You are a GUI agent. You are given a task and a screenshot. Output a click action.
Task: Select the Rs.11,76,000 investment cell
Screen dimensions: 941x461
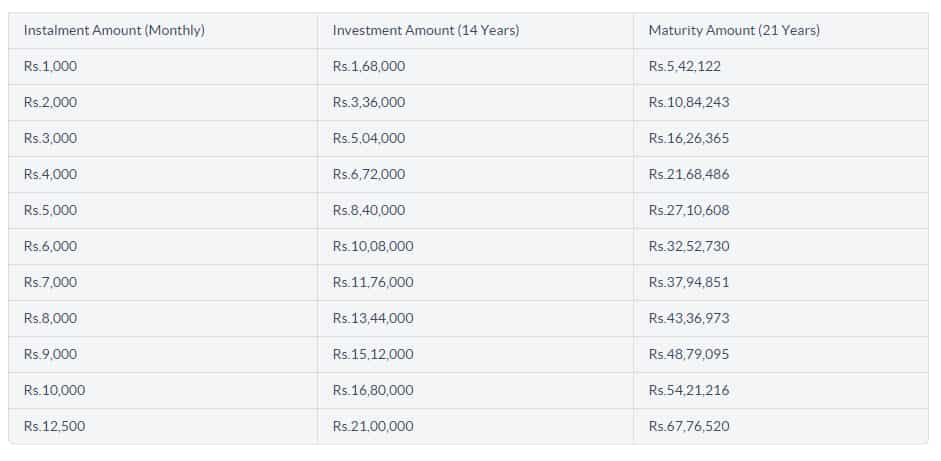point(373,283)
